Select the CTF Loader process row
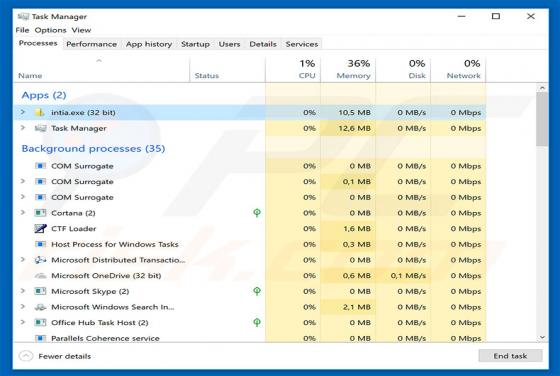Image resolution: width=560 pixels, height=376 pixels. click(250, 229)
